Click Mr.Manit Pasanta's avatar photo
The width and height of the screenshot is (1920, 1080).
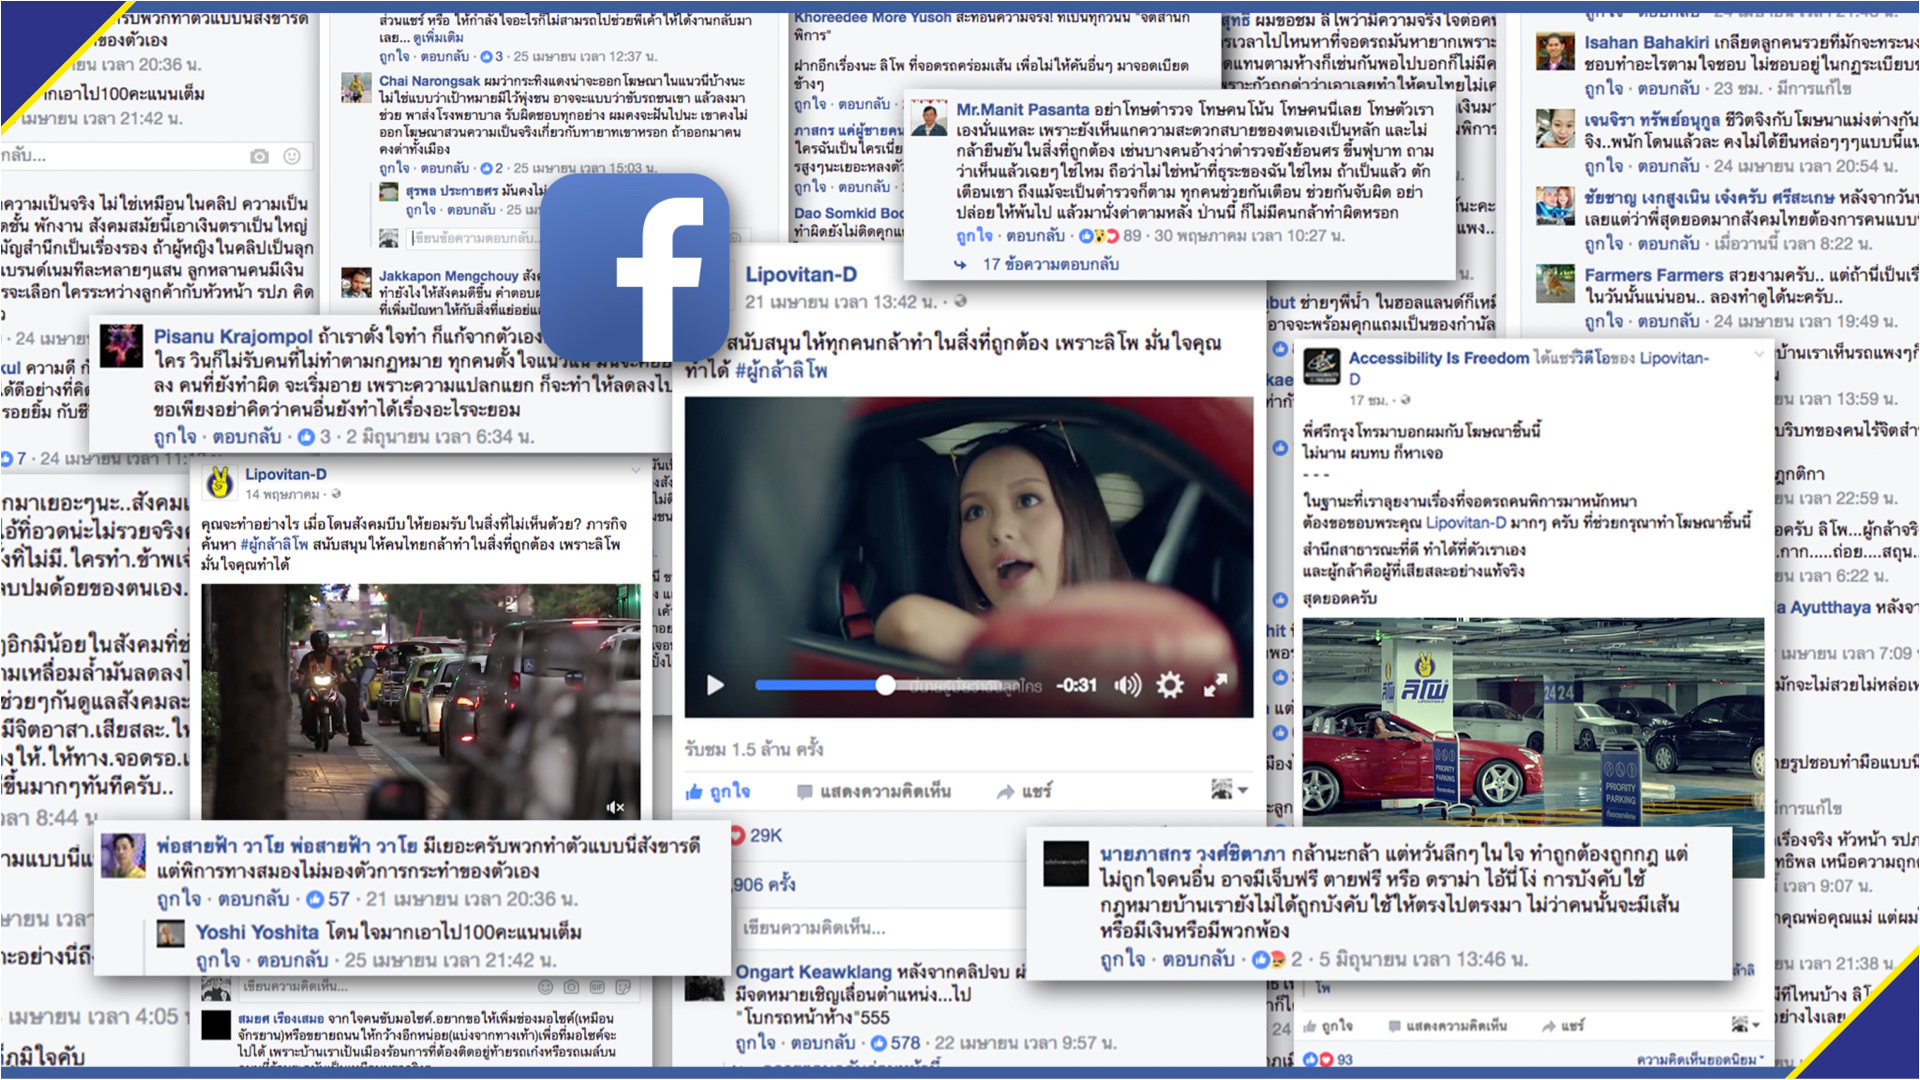coord(929,119)
